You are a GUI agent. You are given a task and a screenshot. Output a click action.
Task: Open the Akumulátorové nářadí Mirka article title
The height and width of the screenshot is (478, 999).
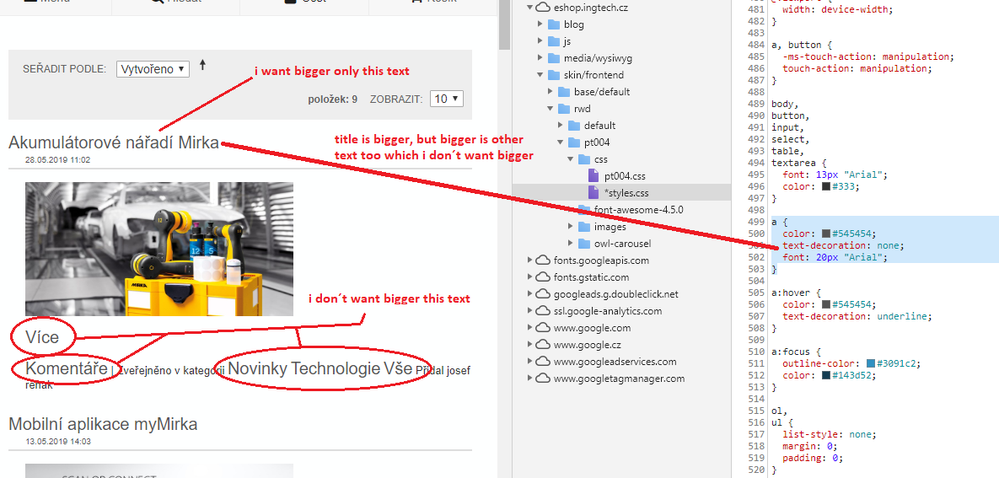[114, 144]
